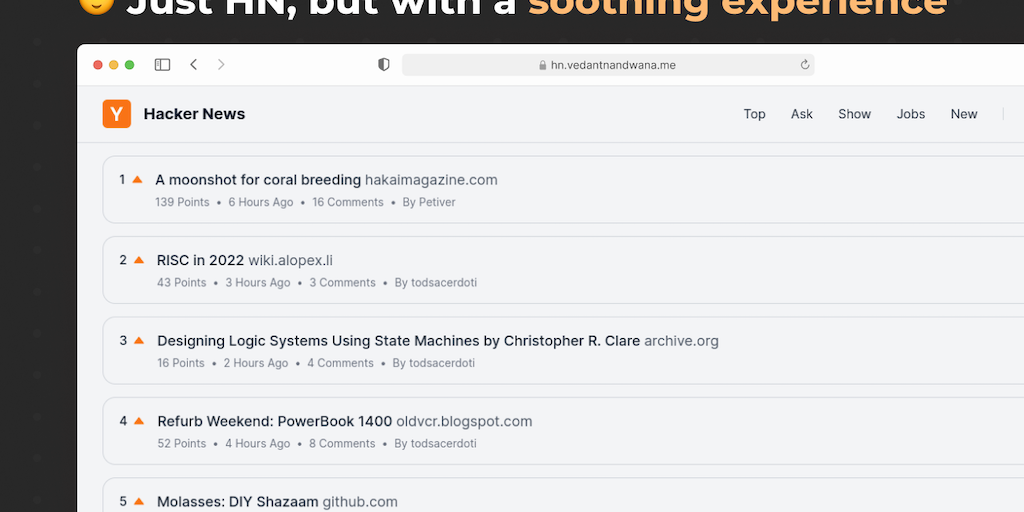The height and width of the screenshot is (512, 1024).
Task: Upvote the Molasses DIY Shazaam story
Action: click(138, 501)
